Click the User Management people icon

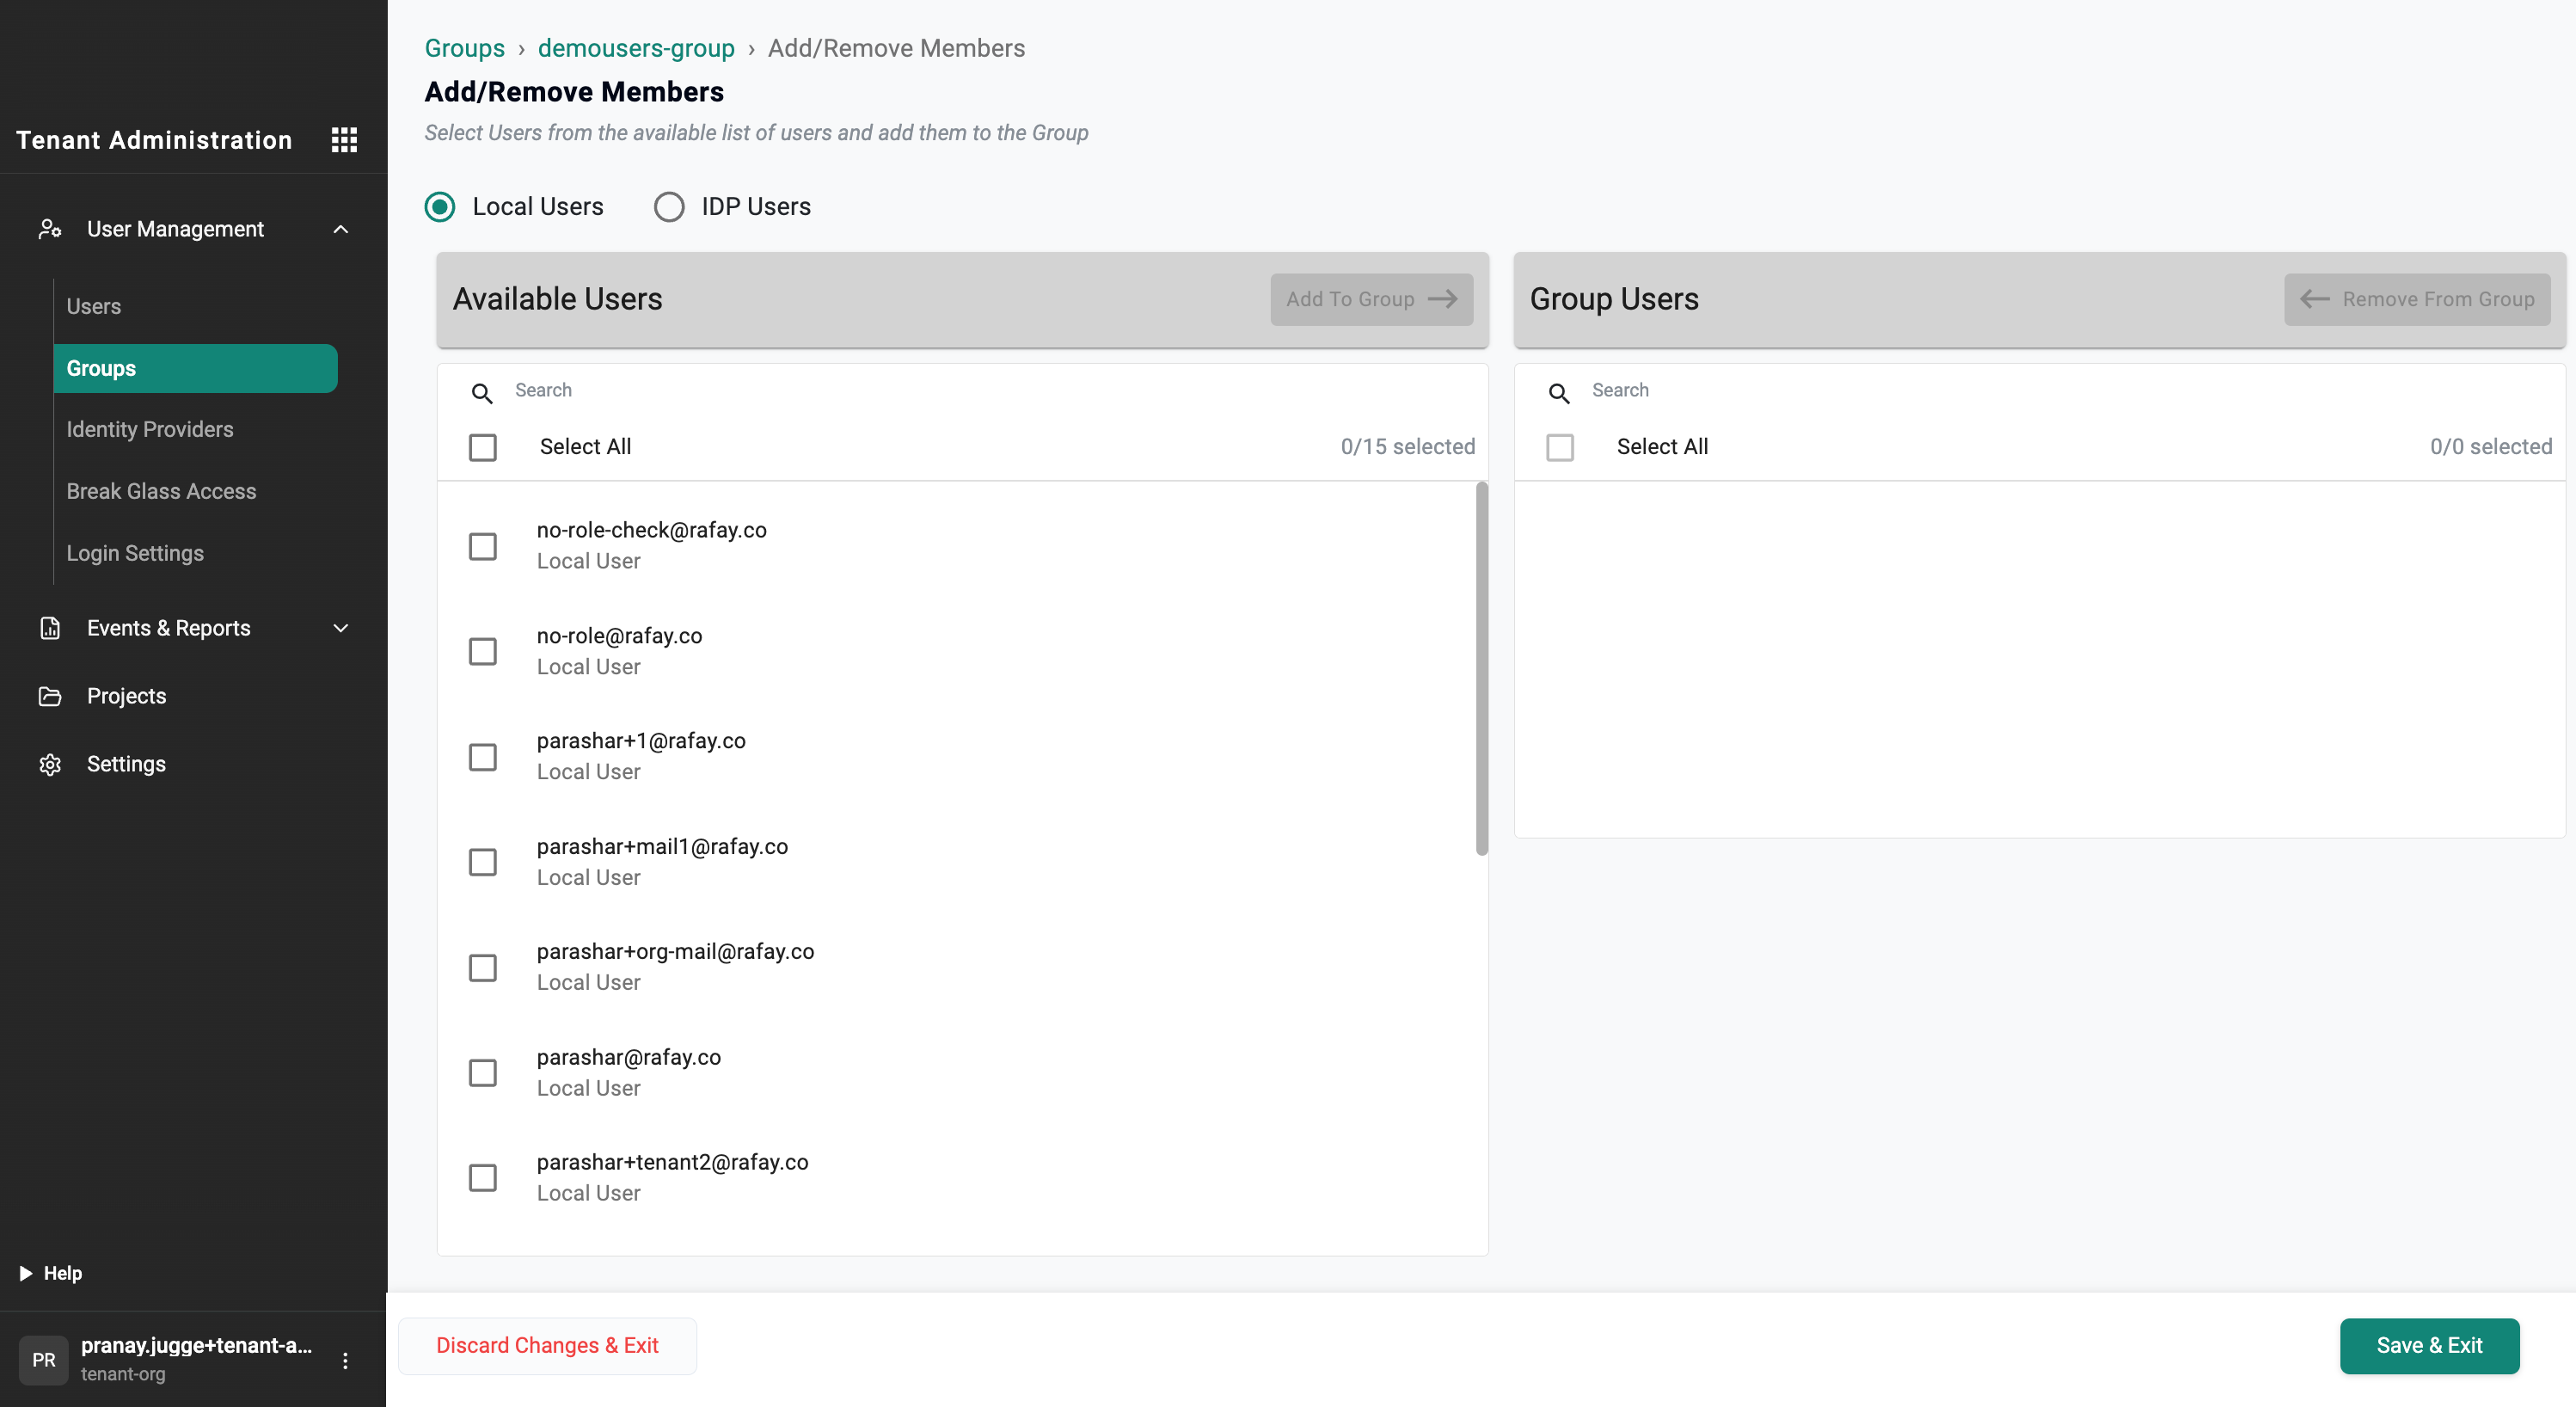49,229
